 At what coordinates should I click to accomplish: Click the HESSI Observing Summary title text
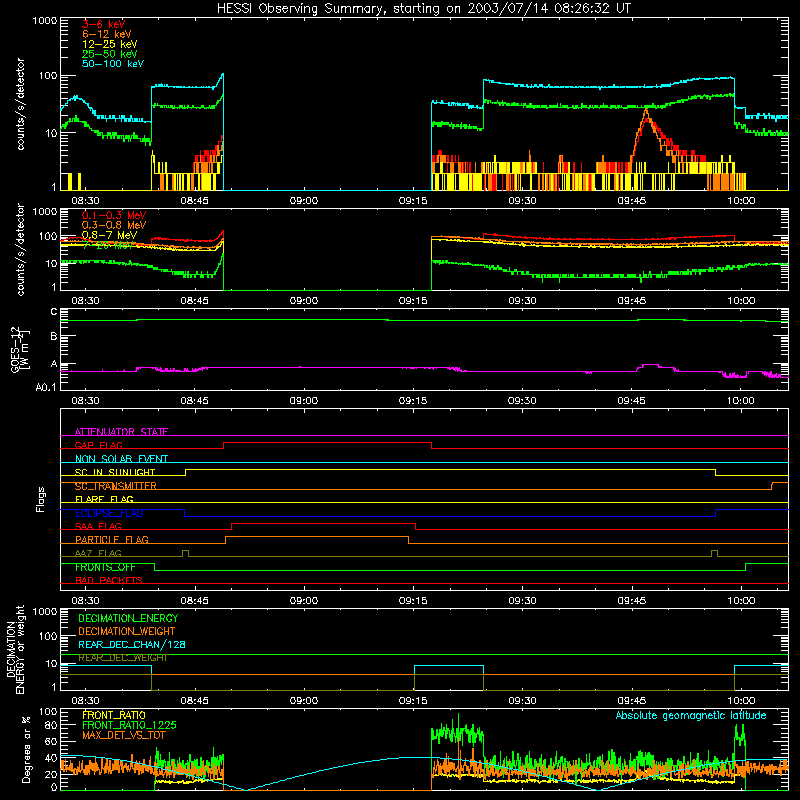coord(423,8)
